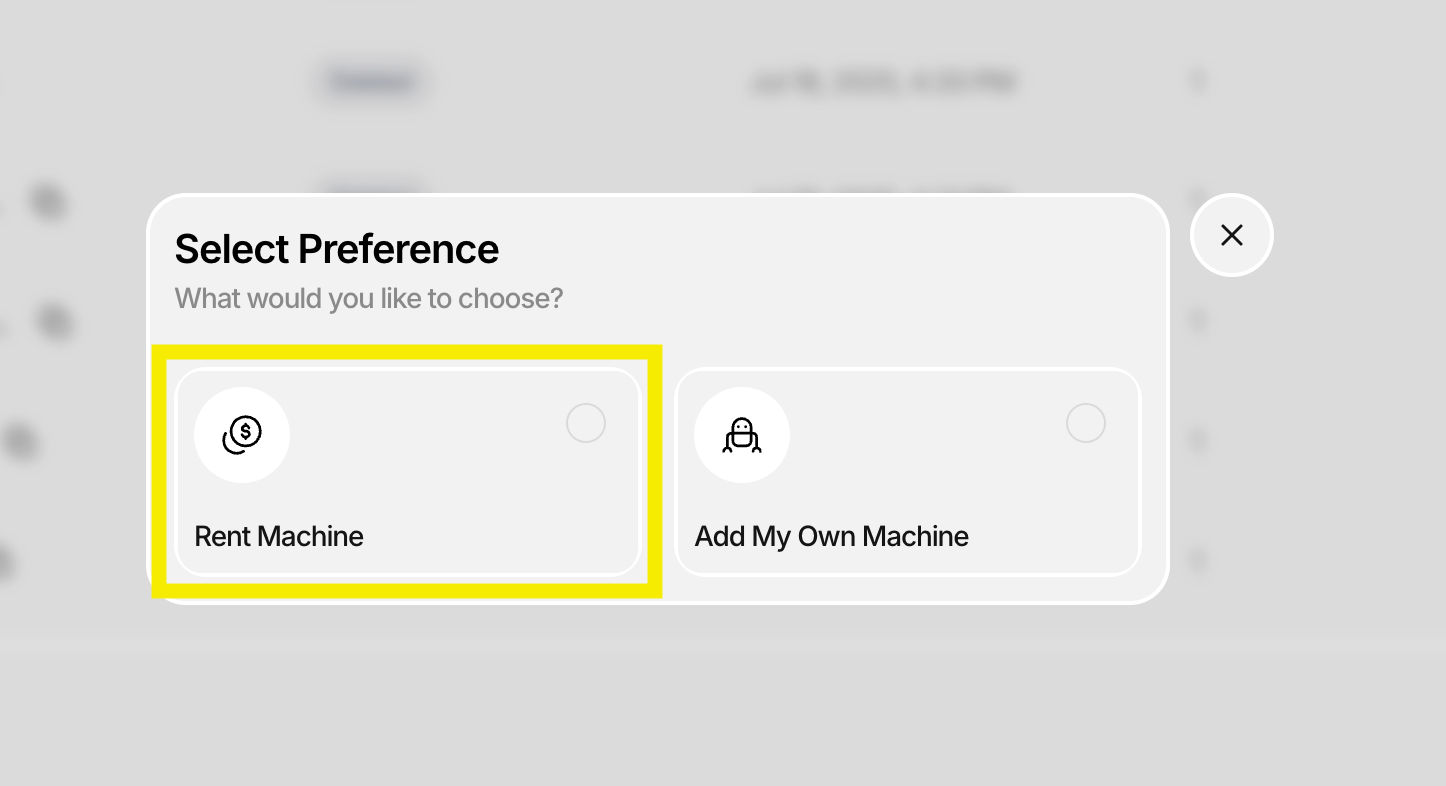
Task: Select the Add My Own Machine radio button
Action: click(x=1086, y=423)
